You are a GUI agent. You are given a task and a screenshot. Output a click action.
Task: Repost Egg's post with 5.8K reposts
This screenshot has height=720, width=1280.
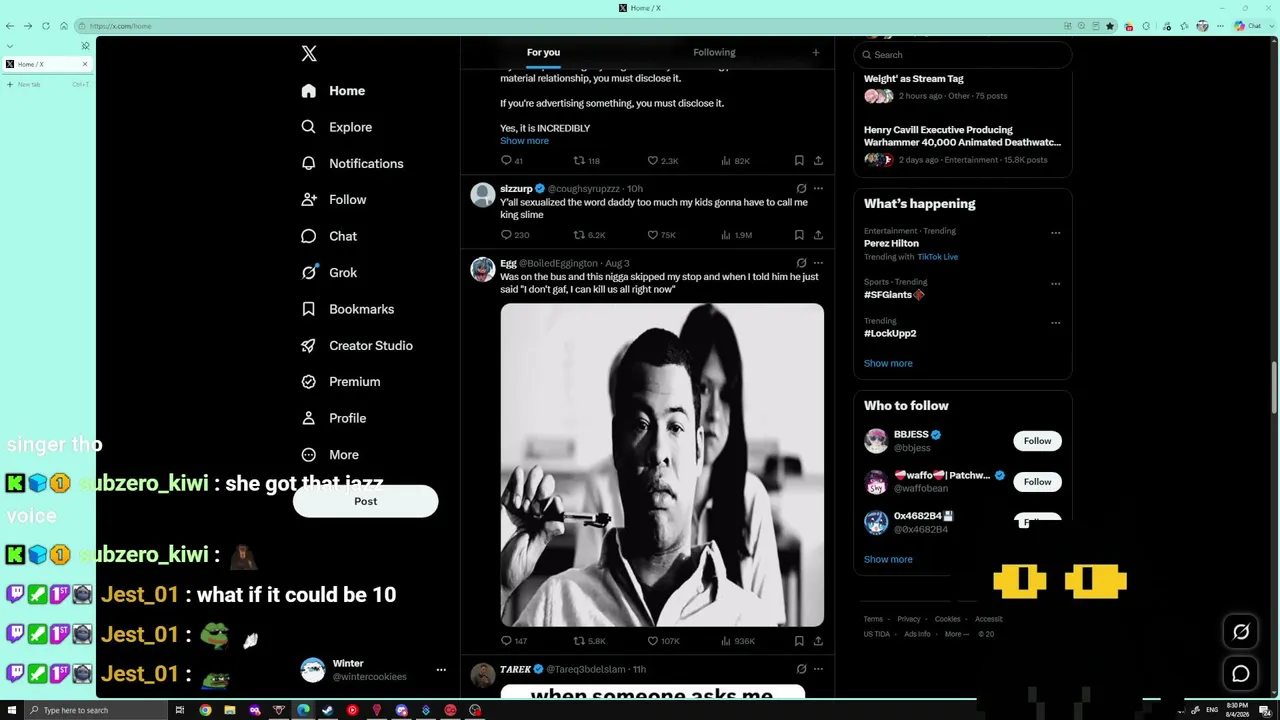coord(589,641)
